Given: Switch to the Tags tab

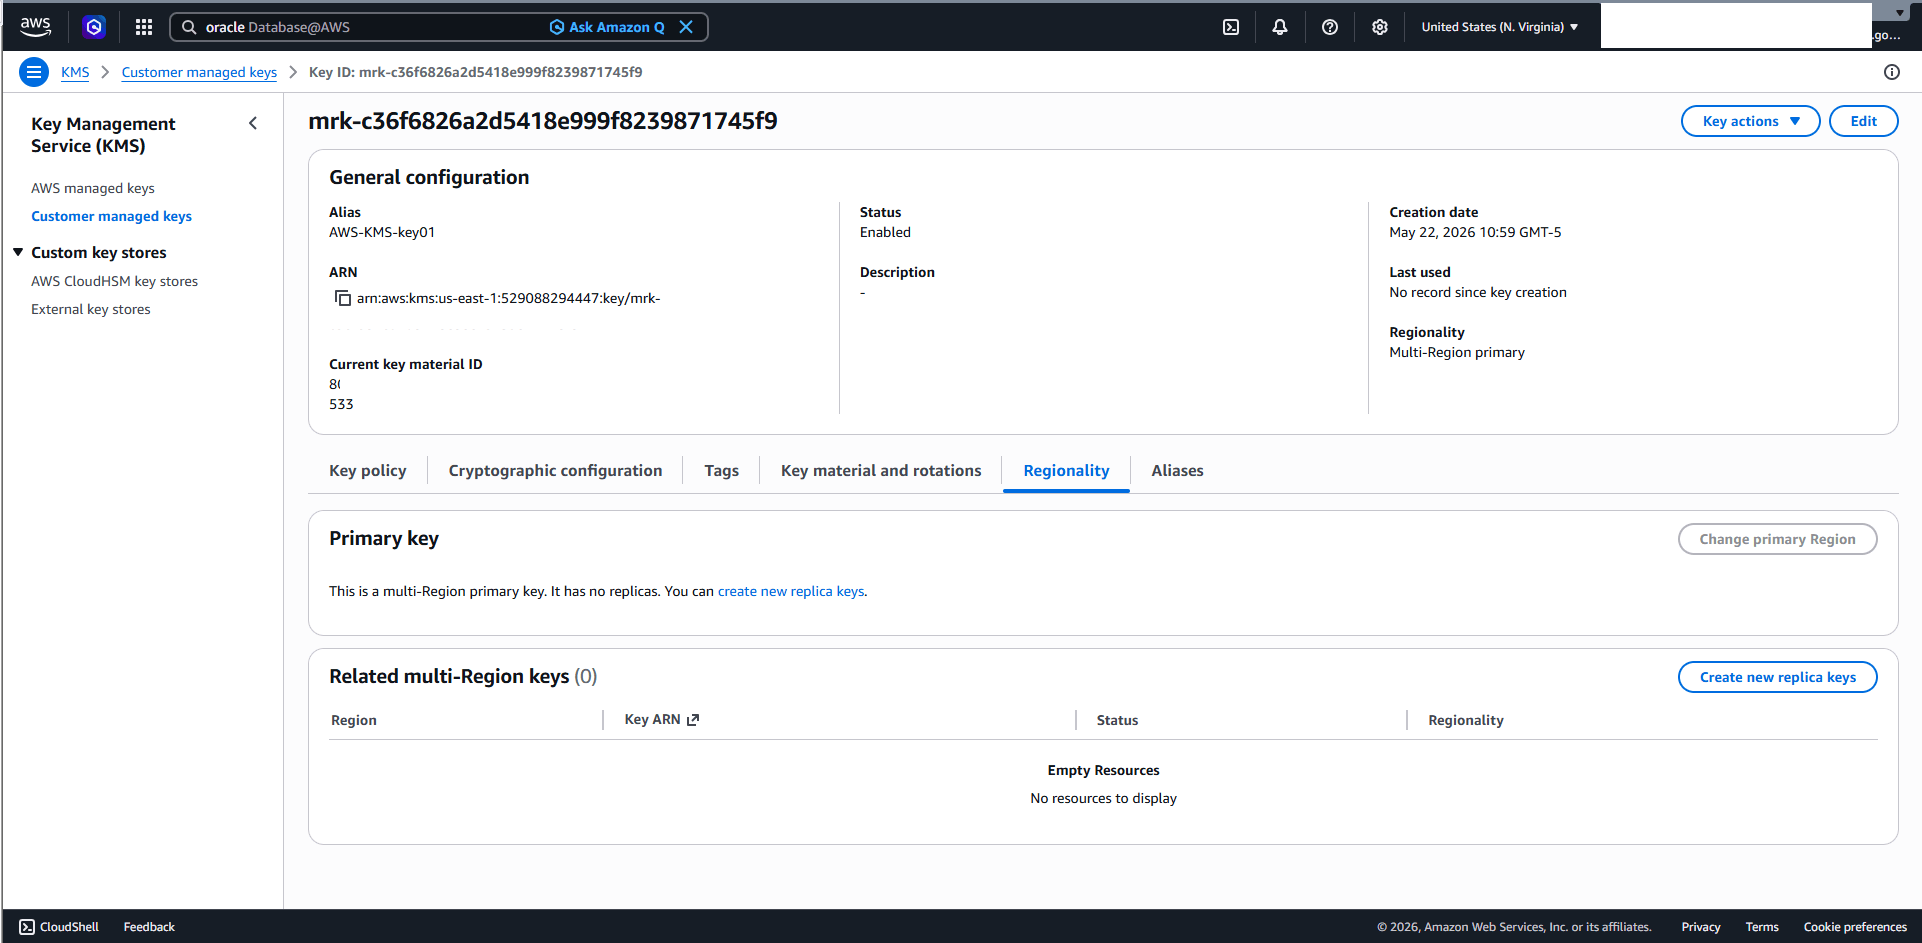Looking at the screenshot, I should click(x=721, y=470).
